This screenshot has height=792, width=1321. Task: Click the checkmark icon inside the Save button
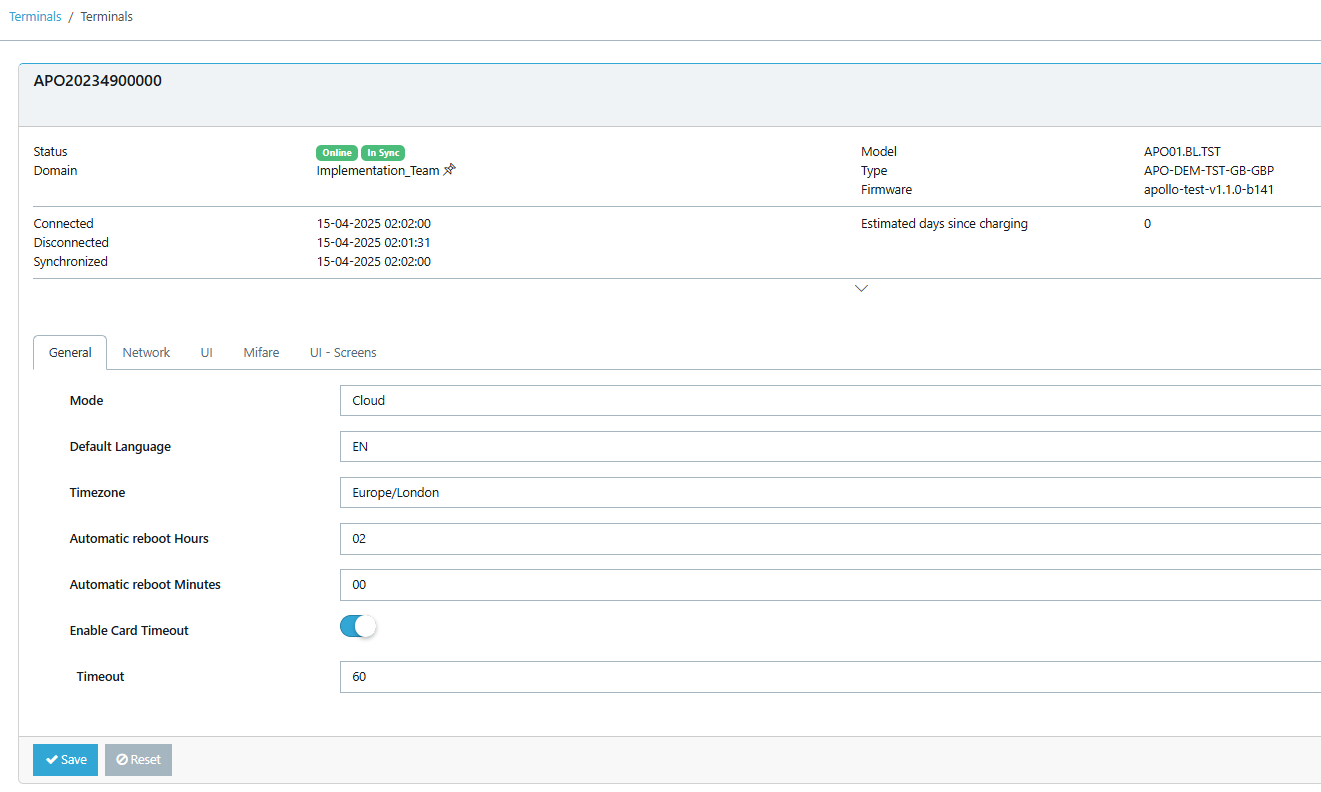(51, 760)
